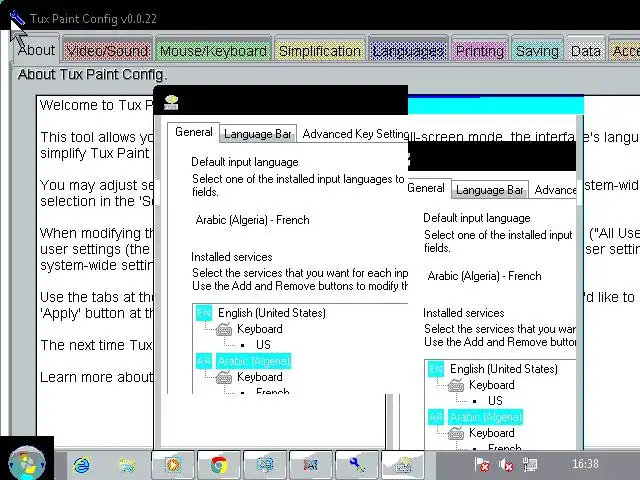This screenshot has width=640, height=480.
Task: Click 'About Tux Paint Config.' heading
Action: [x=92, y=75]
